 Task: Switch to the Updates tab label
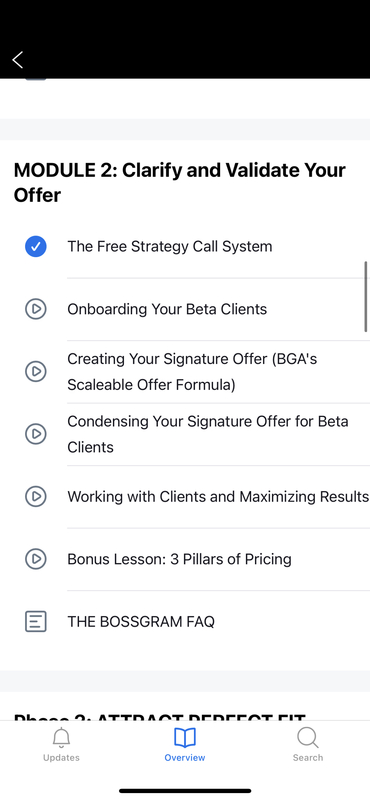pos(61,758)
